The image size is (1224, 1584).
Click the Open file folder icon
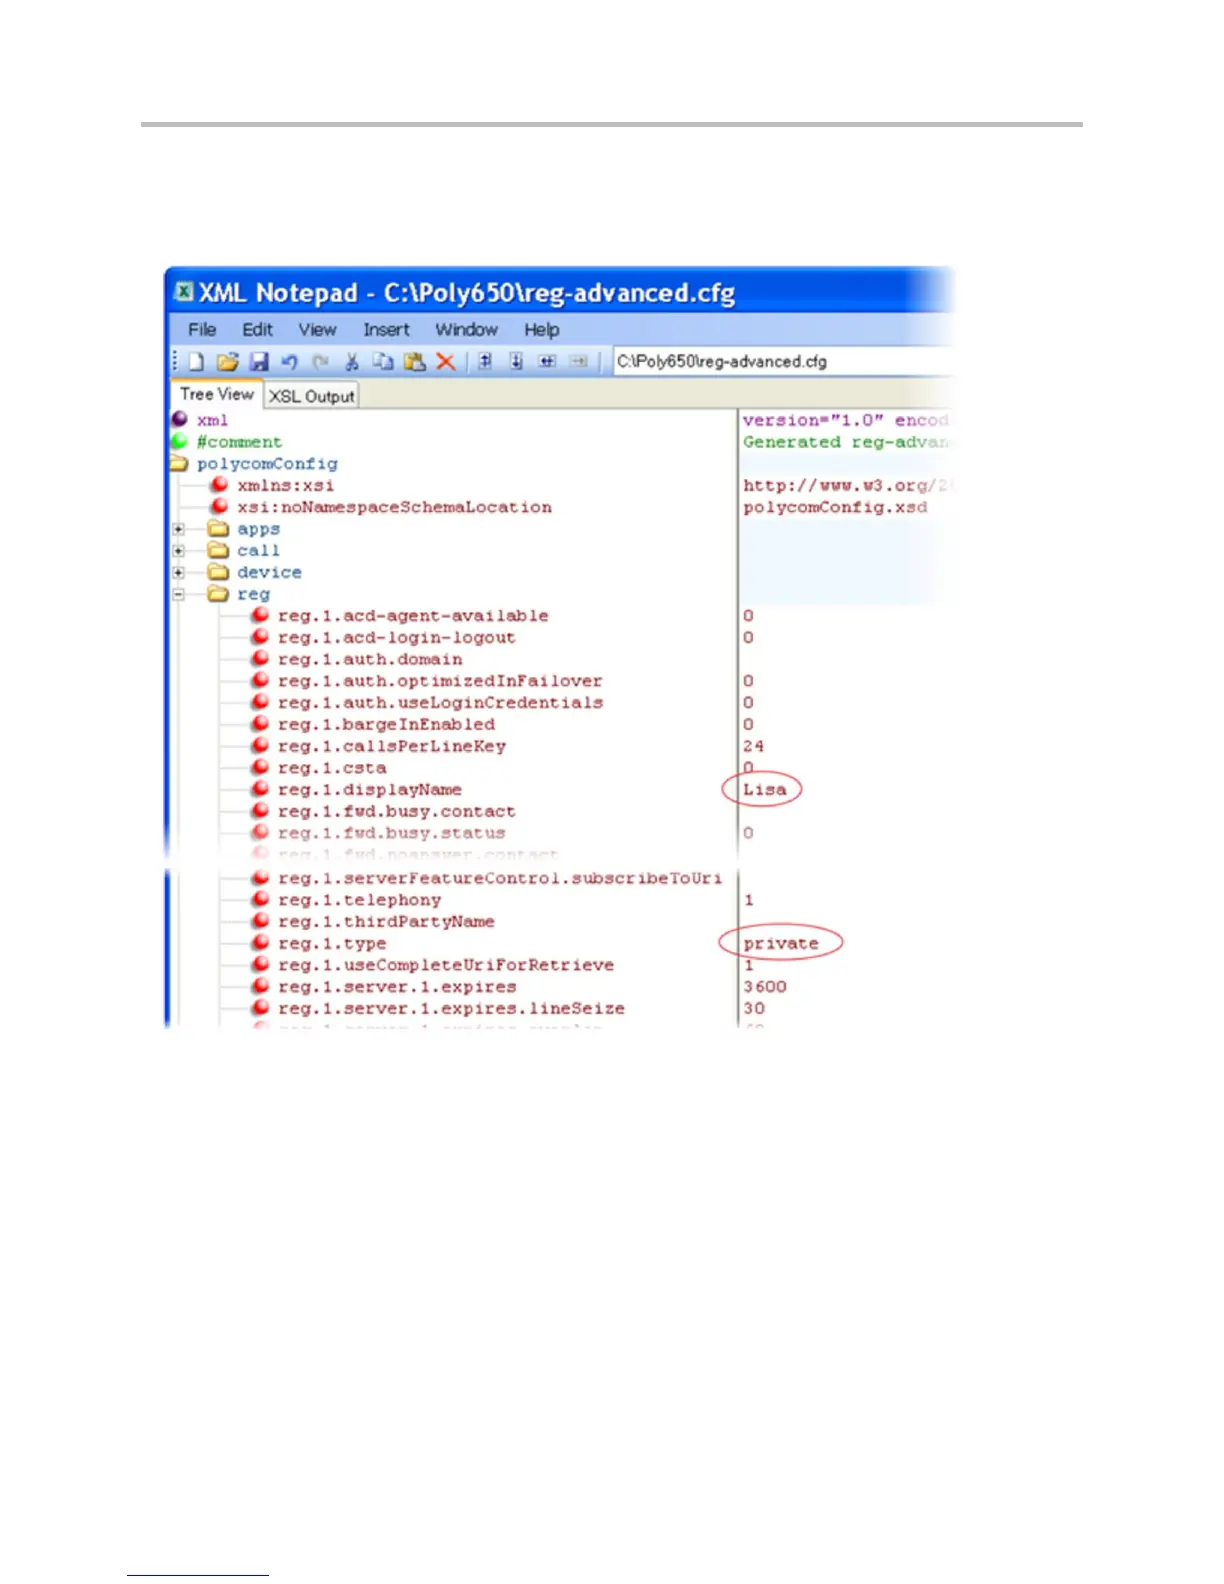coord(228,362)
